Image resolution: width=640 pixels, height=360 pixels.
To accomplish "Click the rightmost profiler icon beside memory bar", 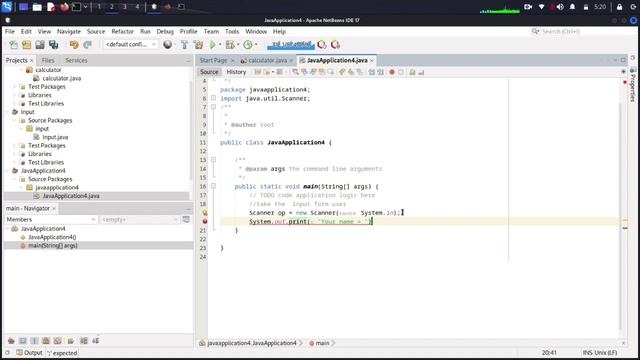I will click(x=336, y=44).
